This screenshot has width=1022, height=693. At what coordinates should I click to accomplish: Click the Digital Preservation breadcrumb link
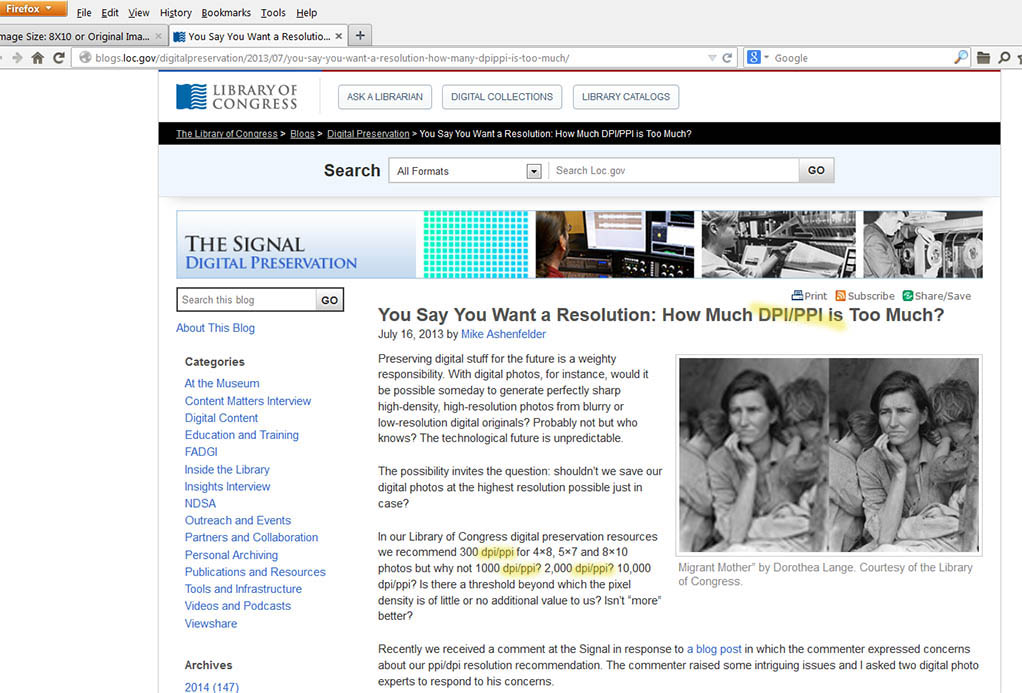tap(368, 134)
